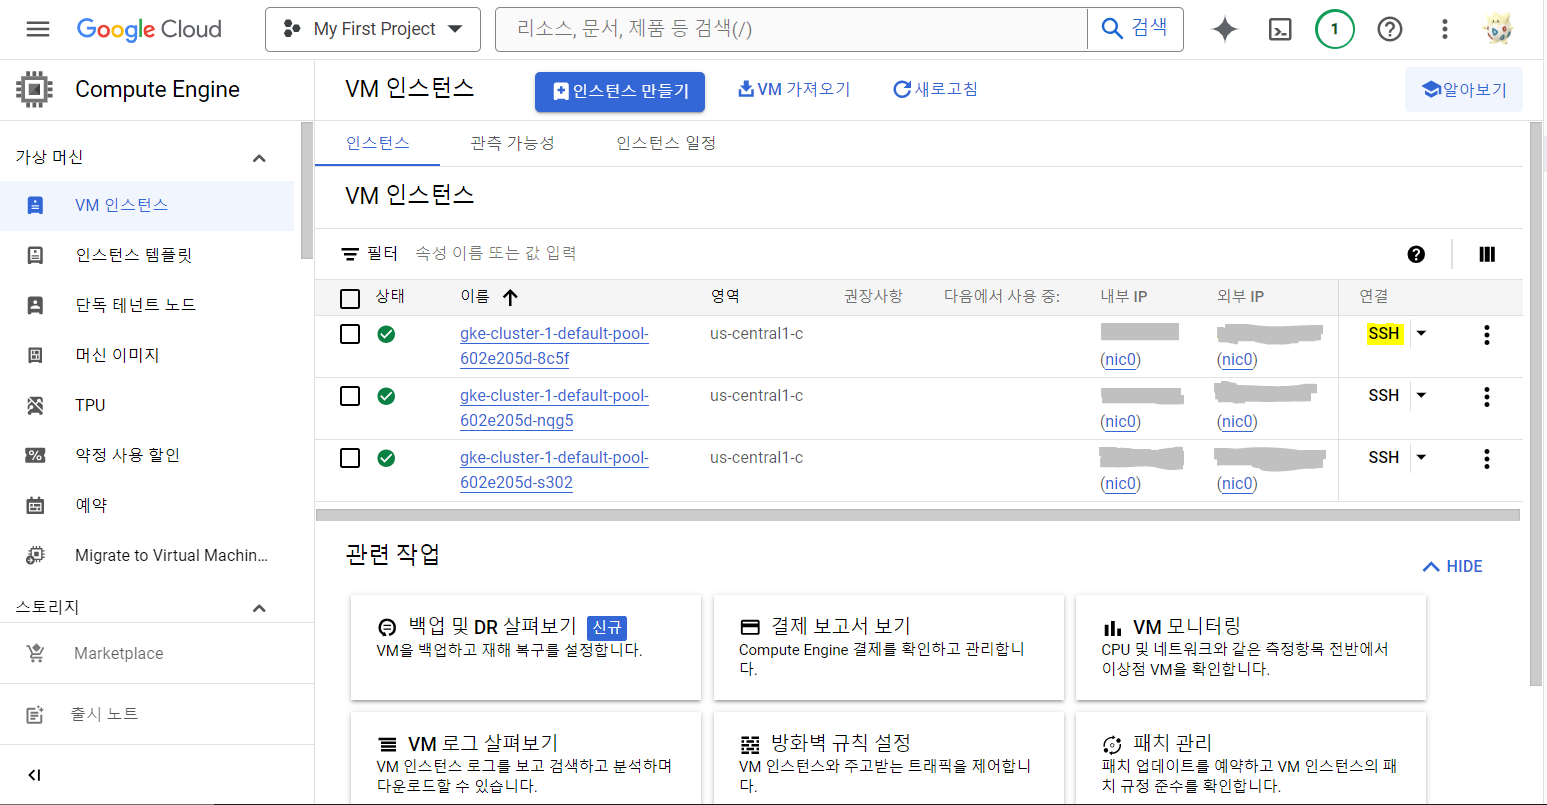Check the box for instance 602e205d-s302
The width and height of the screenshot is (1547, 805).
tap(350, 458)
